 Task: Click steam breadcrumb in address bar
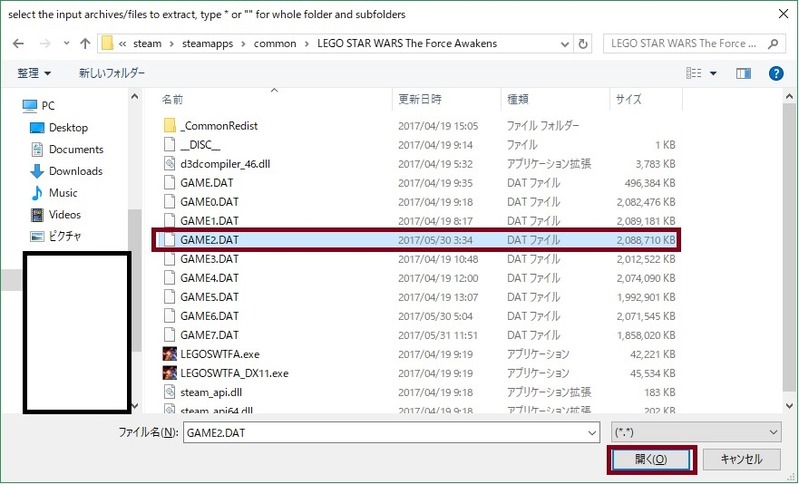point(147,44)
